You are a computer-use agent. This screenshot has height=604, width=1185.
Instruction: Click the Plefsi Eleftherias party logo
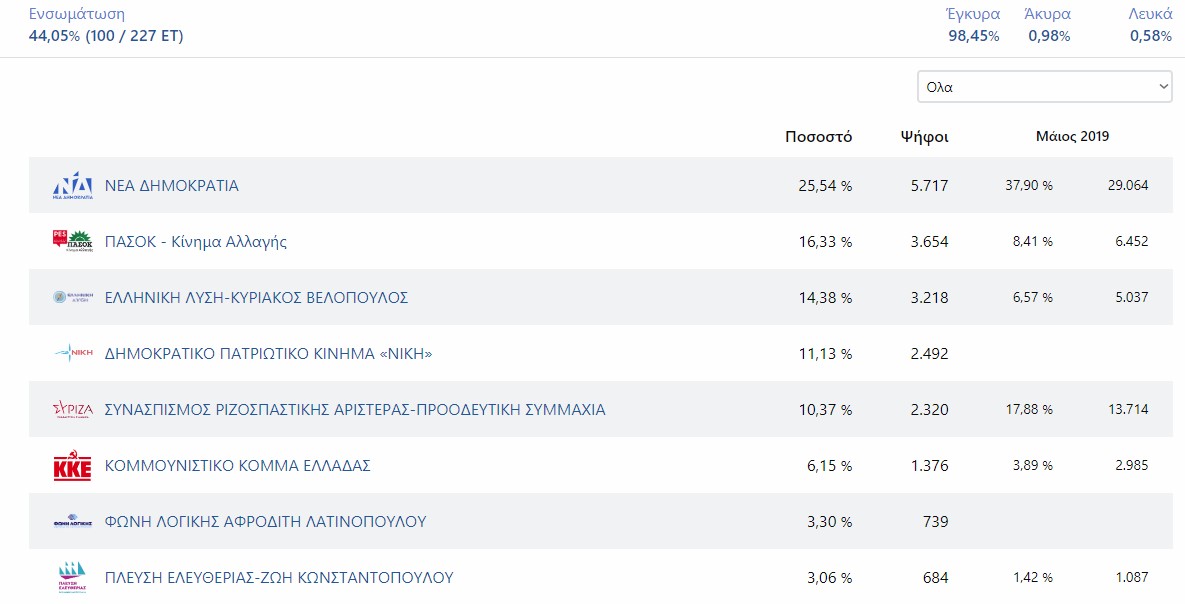click(x=73, y=578)
